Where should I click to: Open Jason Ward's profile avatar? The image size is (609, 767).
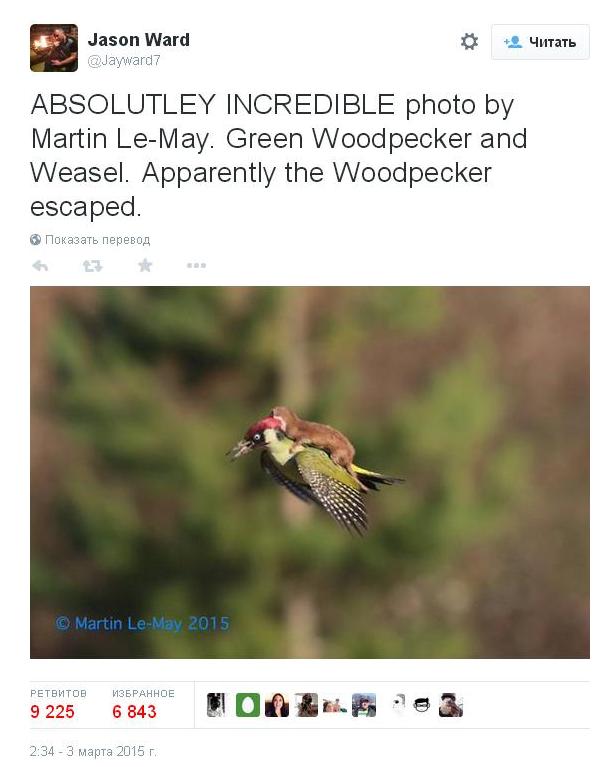[54, 48]
